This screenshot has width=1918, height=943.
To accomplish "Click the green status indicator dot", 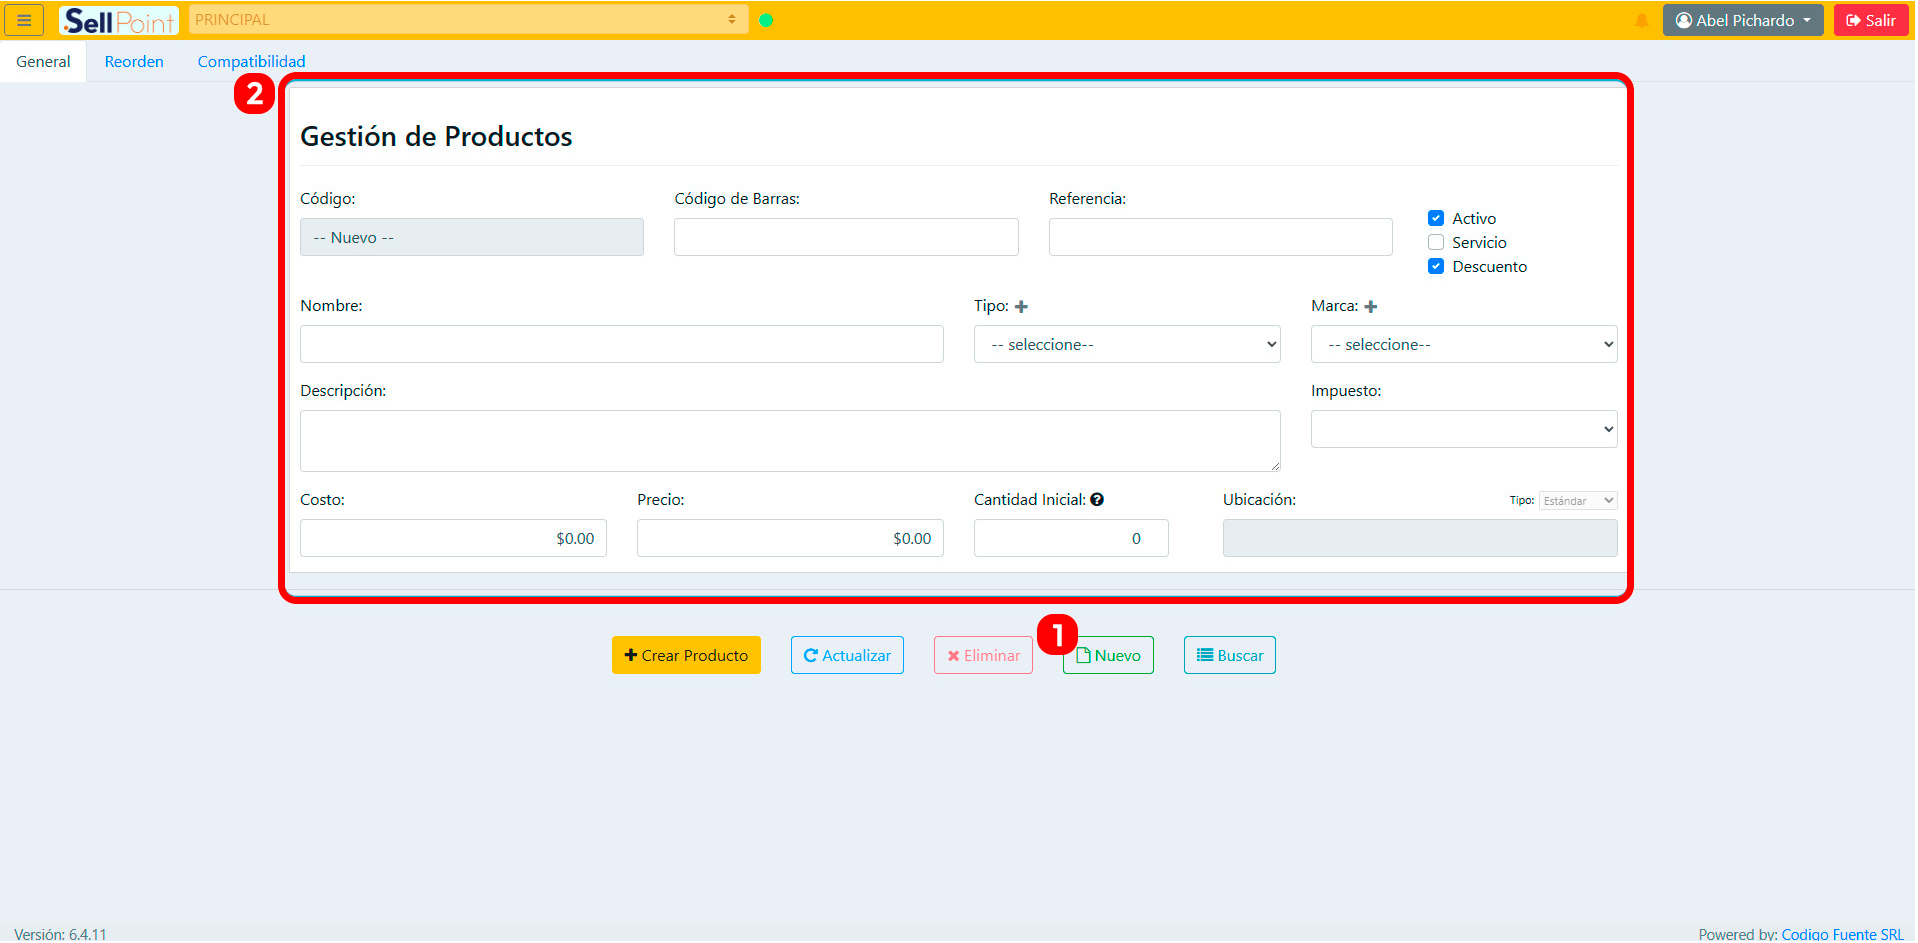I will [766, 20].
